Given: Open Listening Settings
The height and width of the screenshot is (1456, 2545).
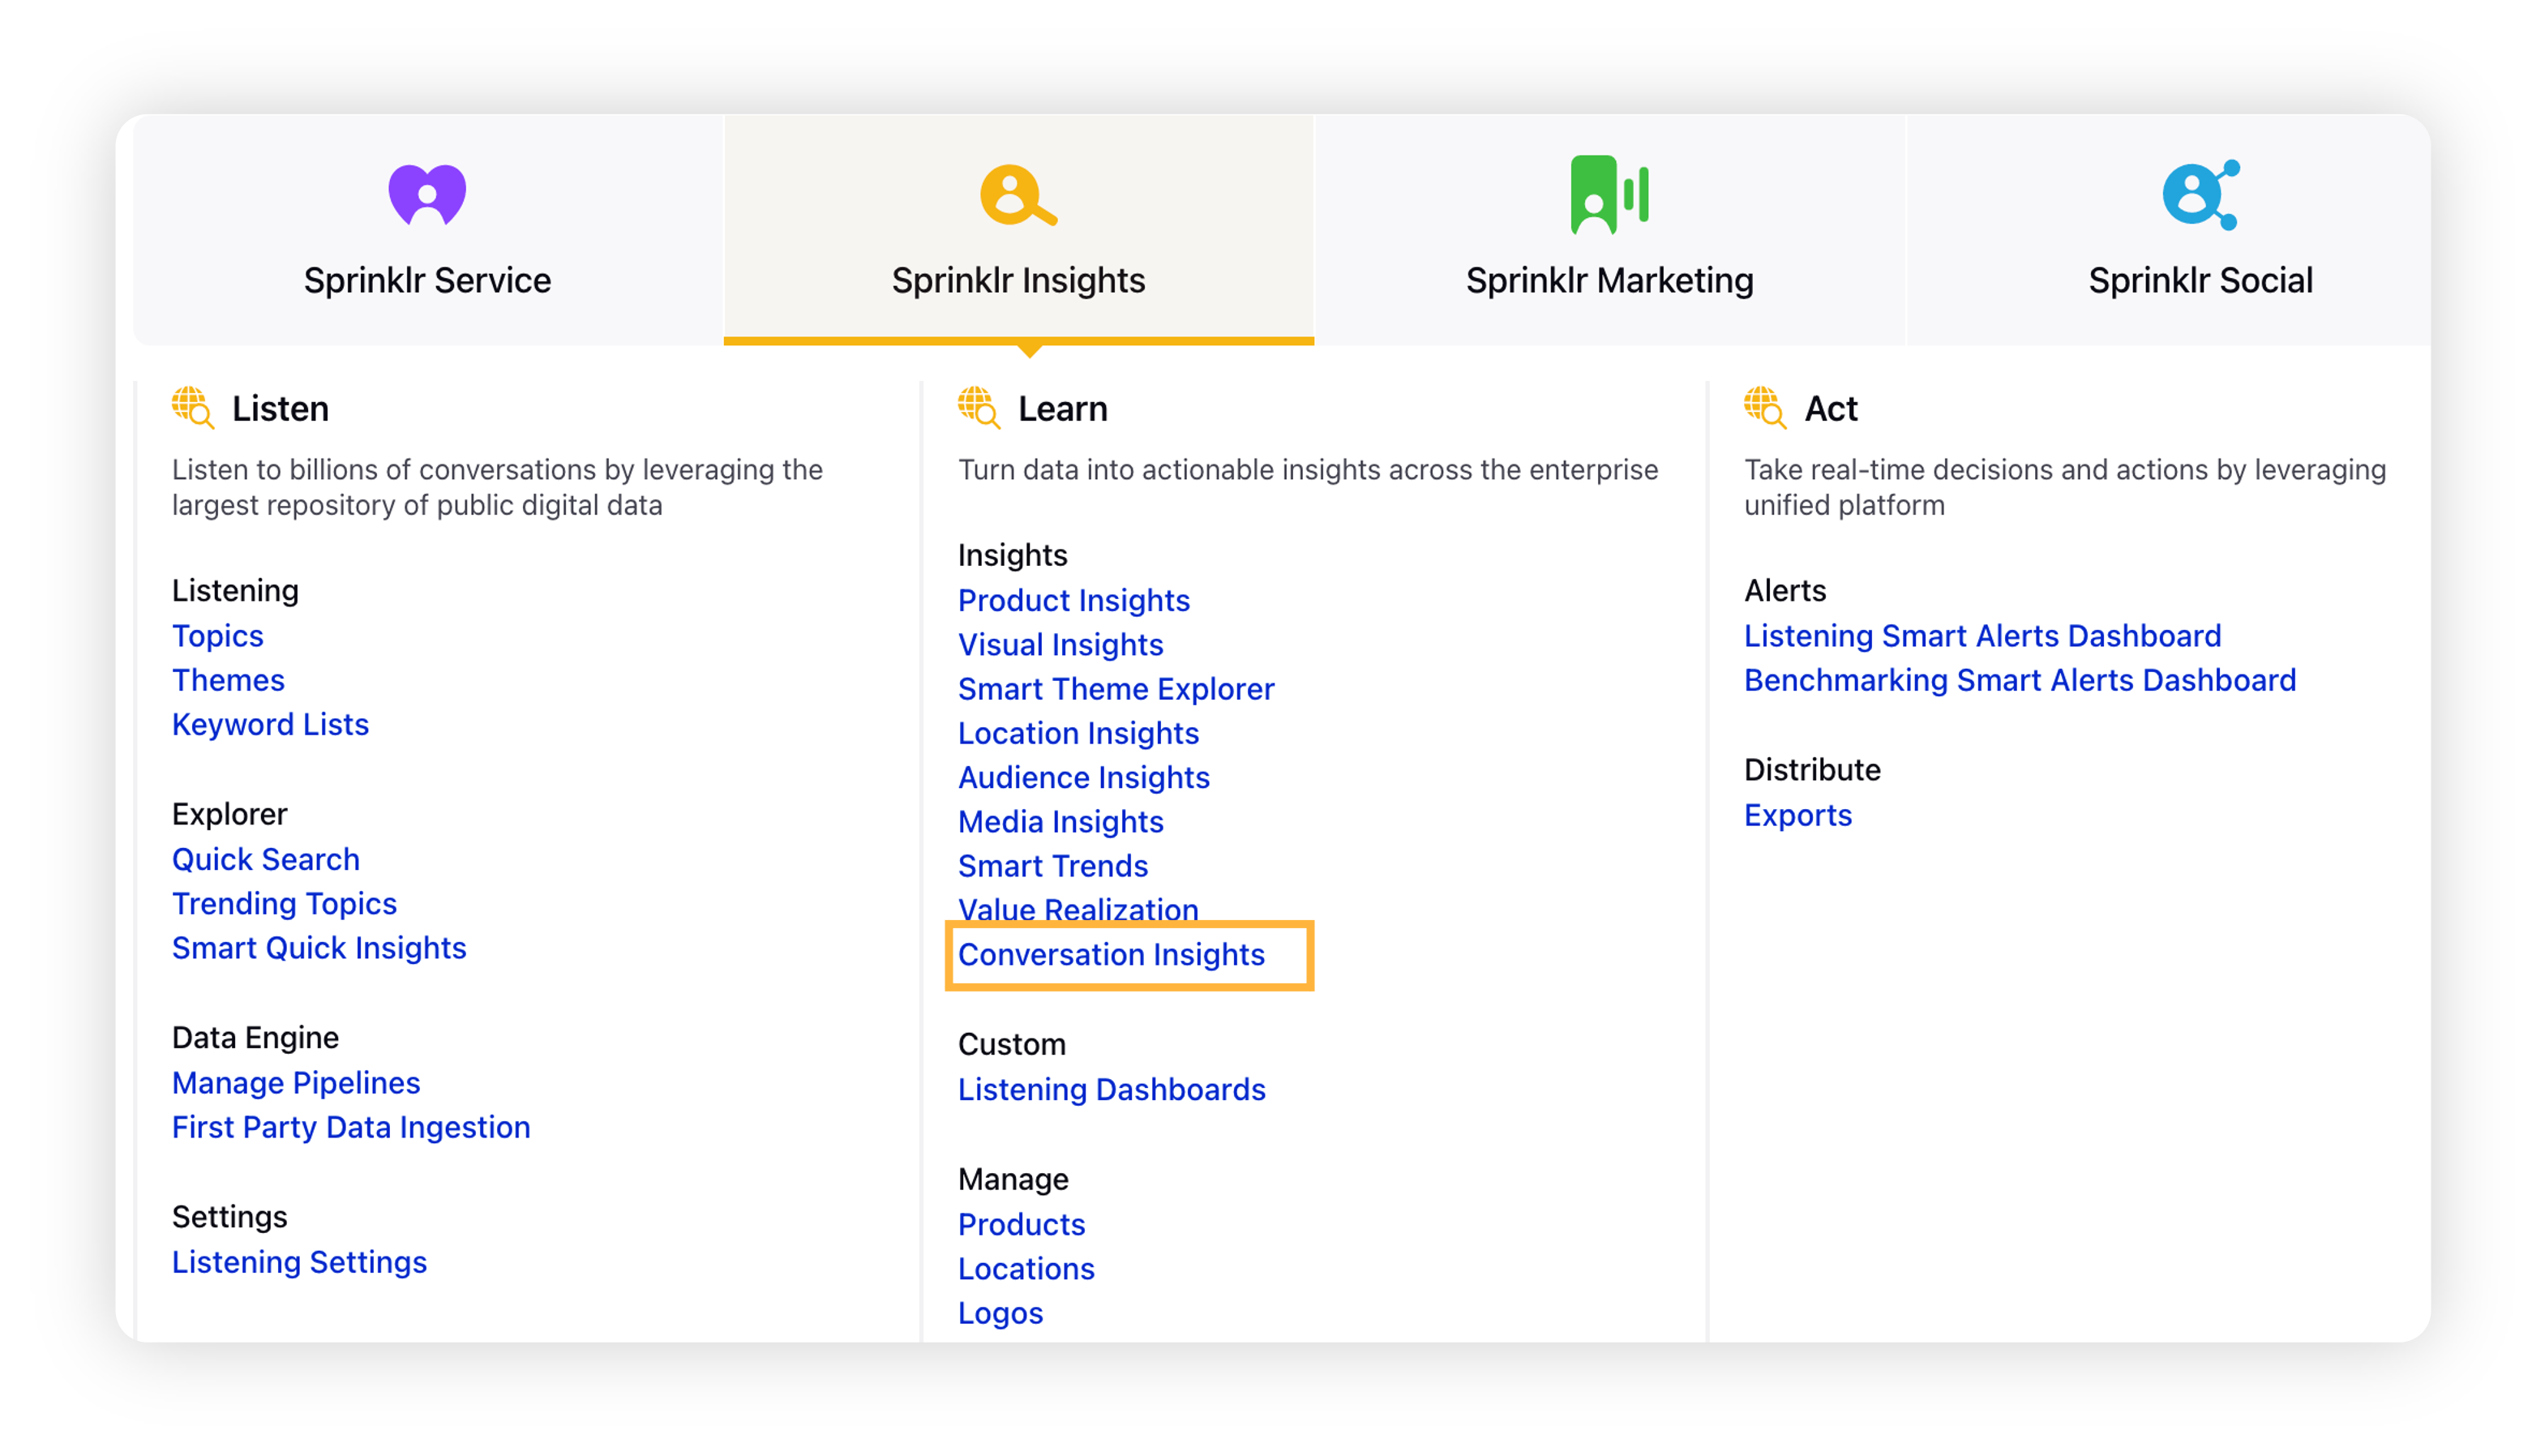Looking at the screenshot, I should coord(299,1262).
